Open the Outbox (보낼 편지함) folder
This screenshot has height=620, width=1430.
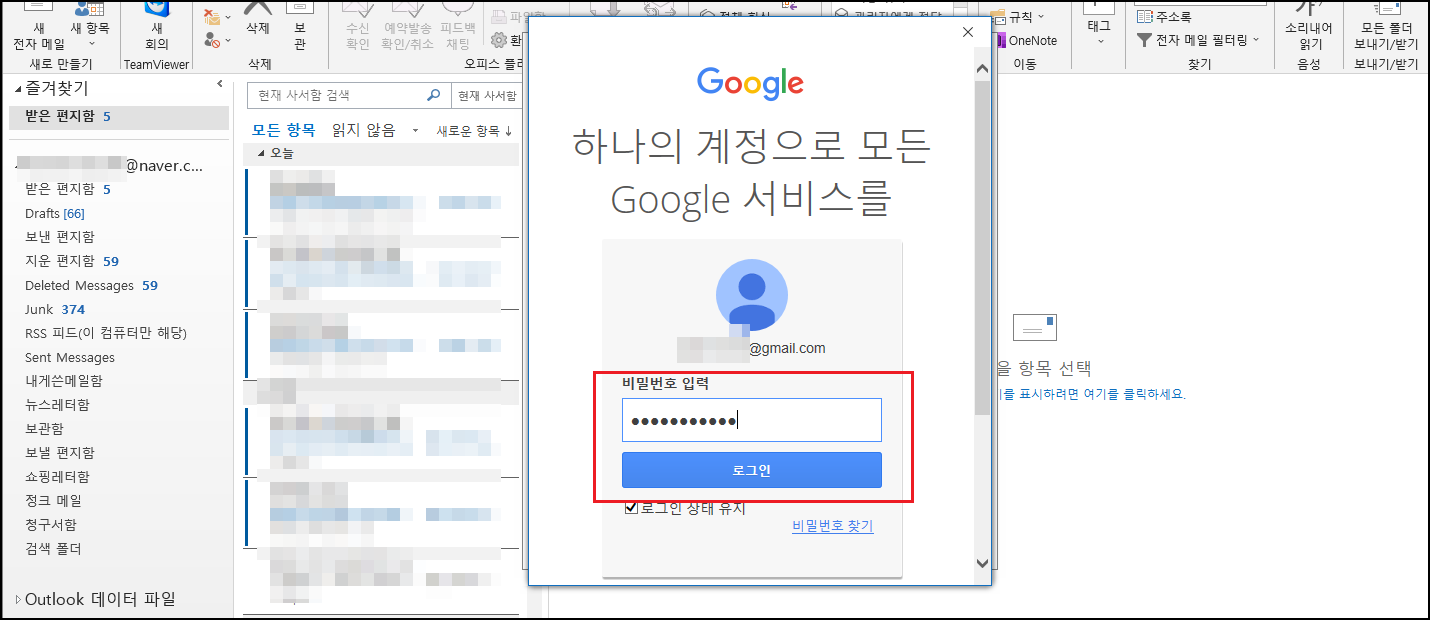[x=60, y=453]
